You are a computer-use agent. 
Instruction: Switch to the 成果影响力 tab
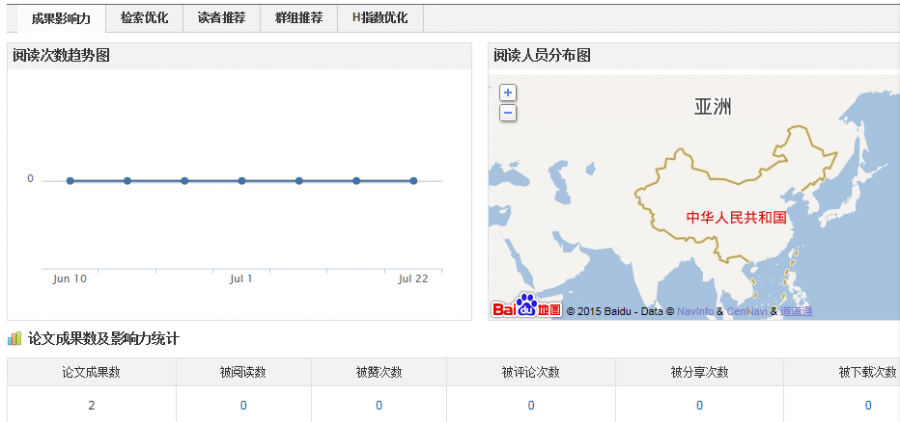point(61,18)
